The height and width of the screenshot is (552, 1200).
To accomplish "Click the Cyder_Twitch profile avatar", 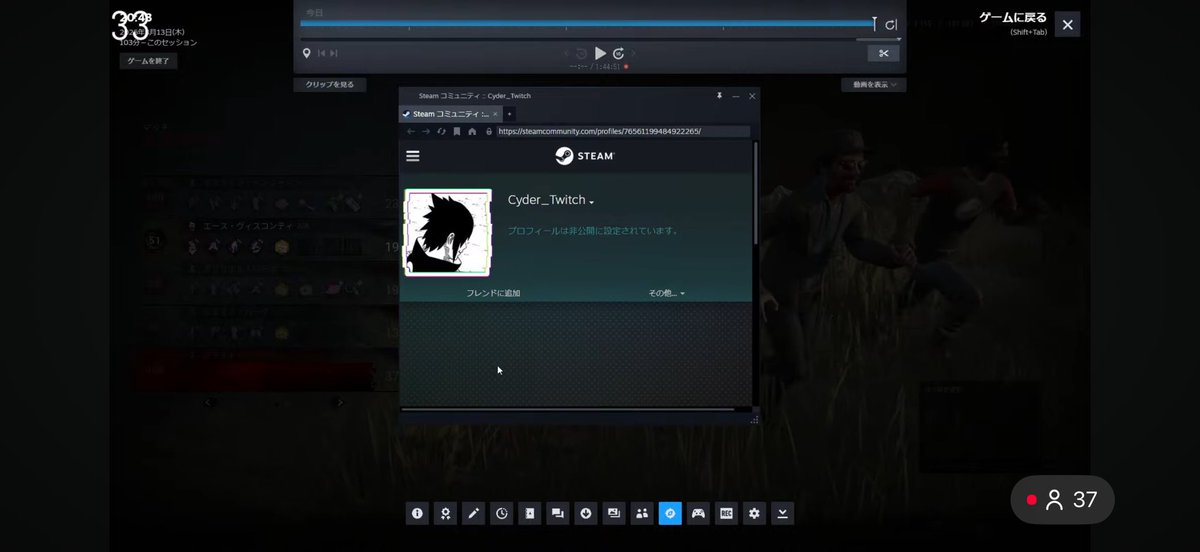I will tap(447, 232).
